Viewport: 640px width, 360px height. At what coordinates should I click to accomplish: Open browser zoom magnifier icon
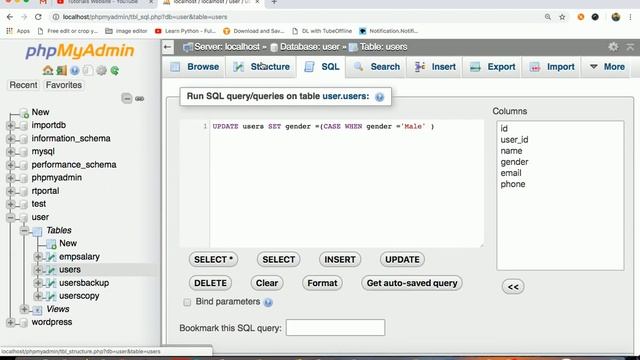pos(548,17)
